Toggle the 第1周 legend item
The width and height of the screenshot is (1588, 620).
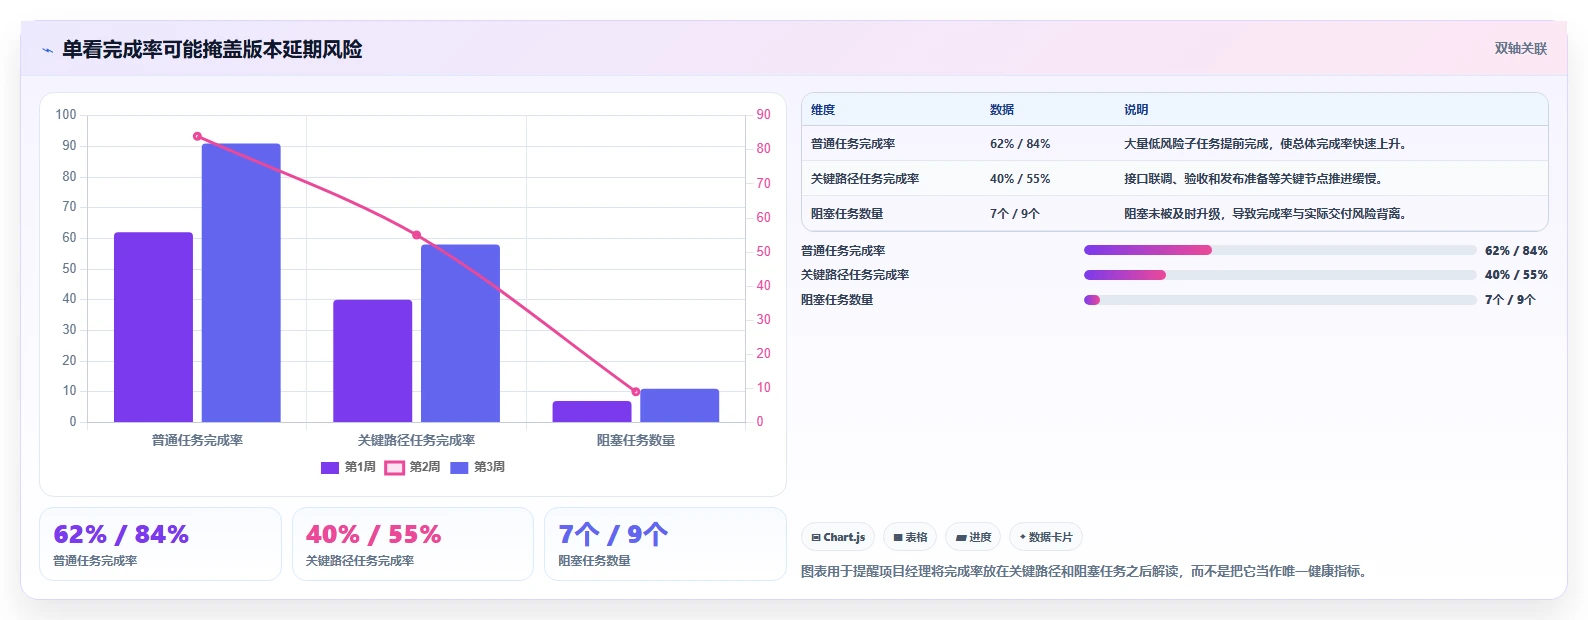(348, 467)
